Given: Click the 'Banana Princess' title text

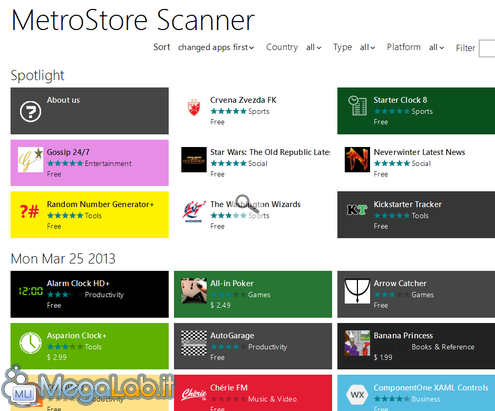Looking at the screenshot, I should (403, 336).
